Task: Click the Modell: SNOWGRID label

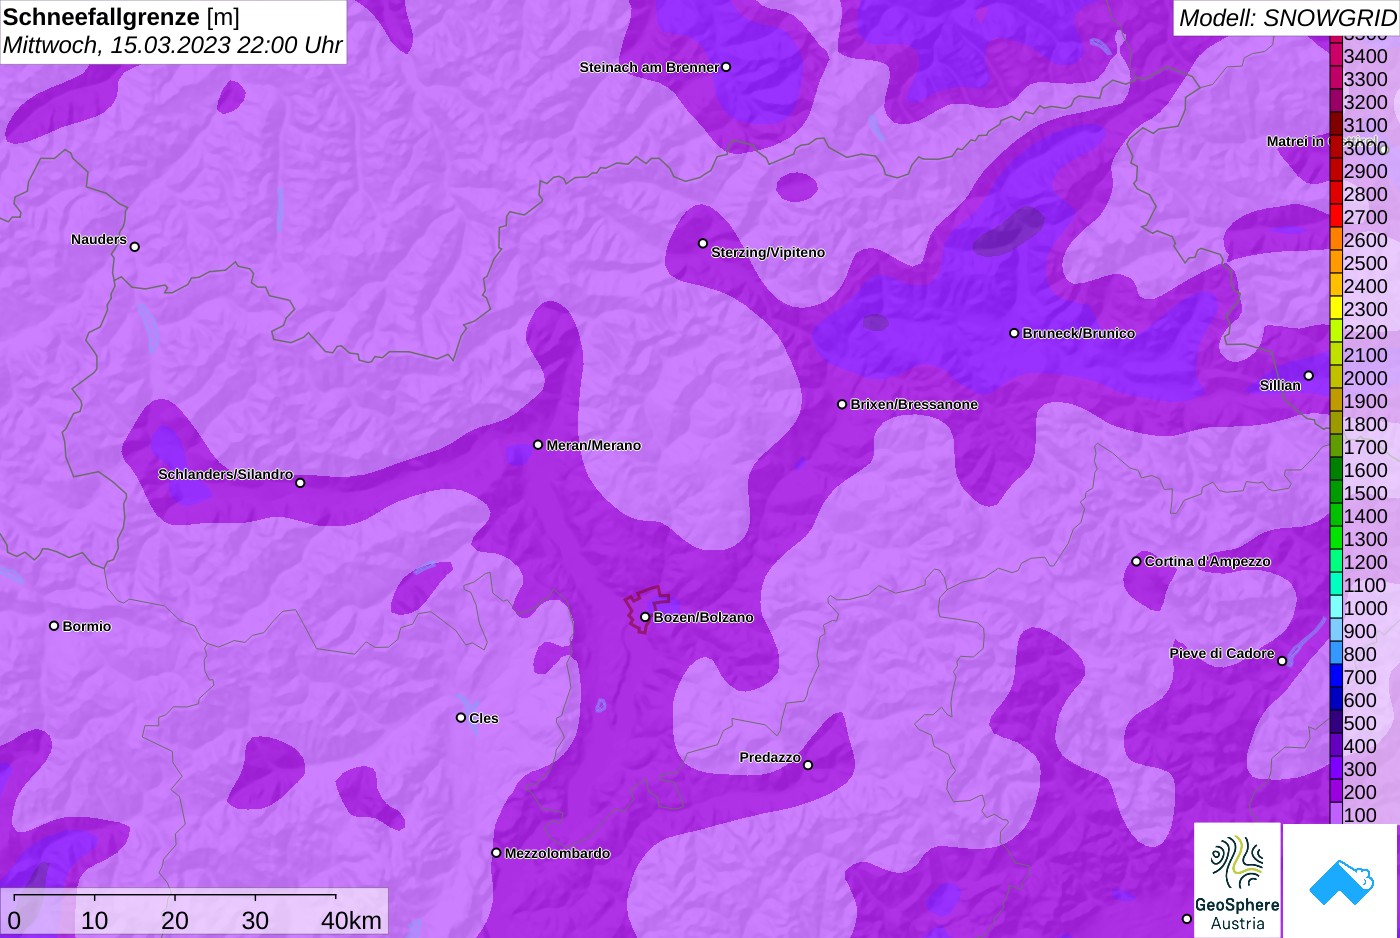Action: click(x=1287, y=18)
